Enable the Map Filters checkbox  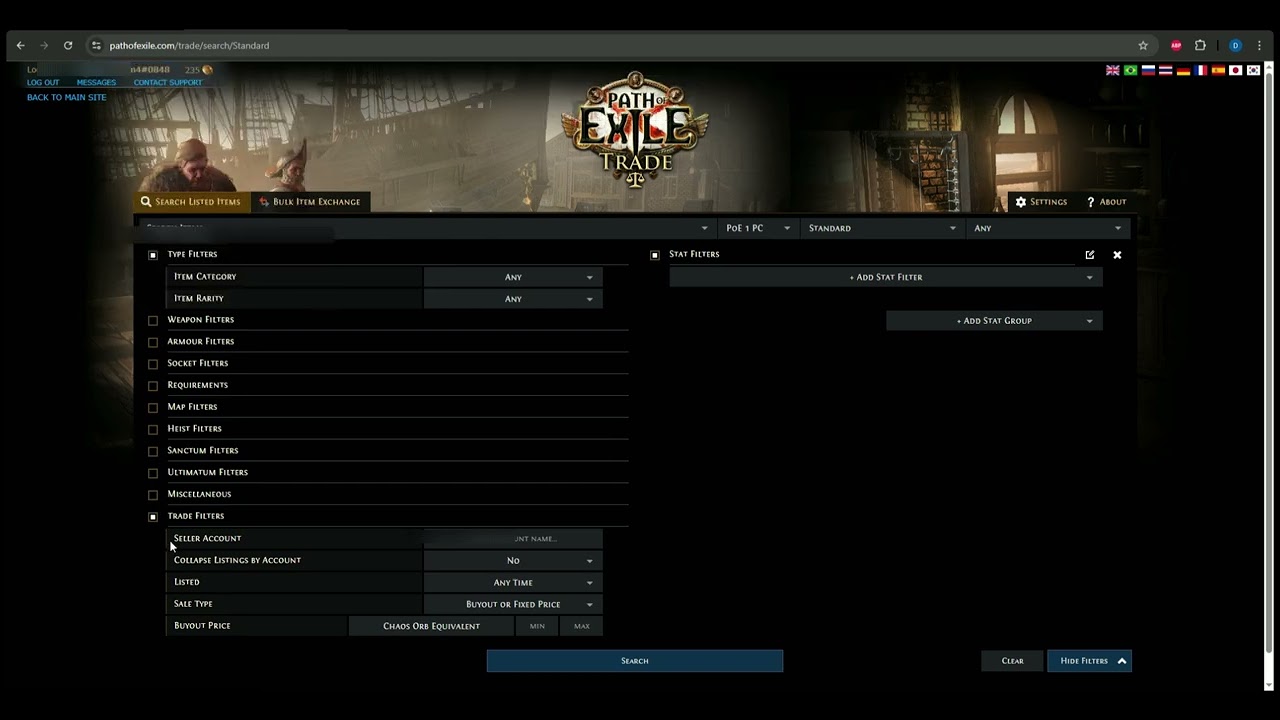tap(153, 408)
